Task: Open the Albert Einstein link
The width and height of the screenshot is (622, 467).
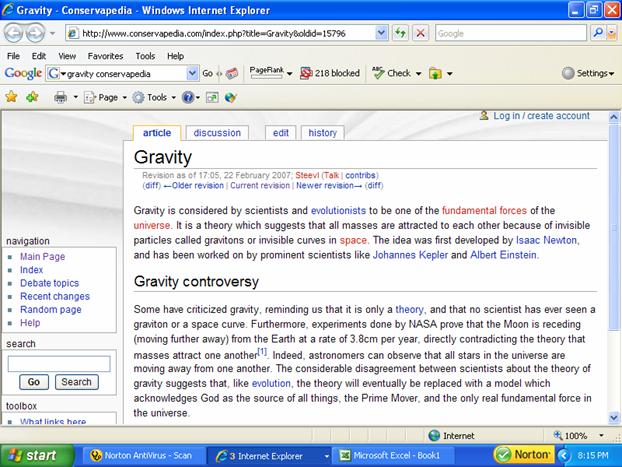Action: coord(503,255)
